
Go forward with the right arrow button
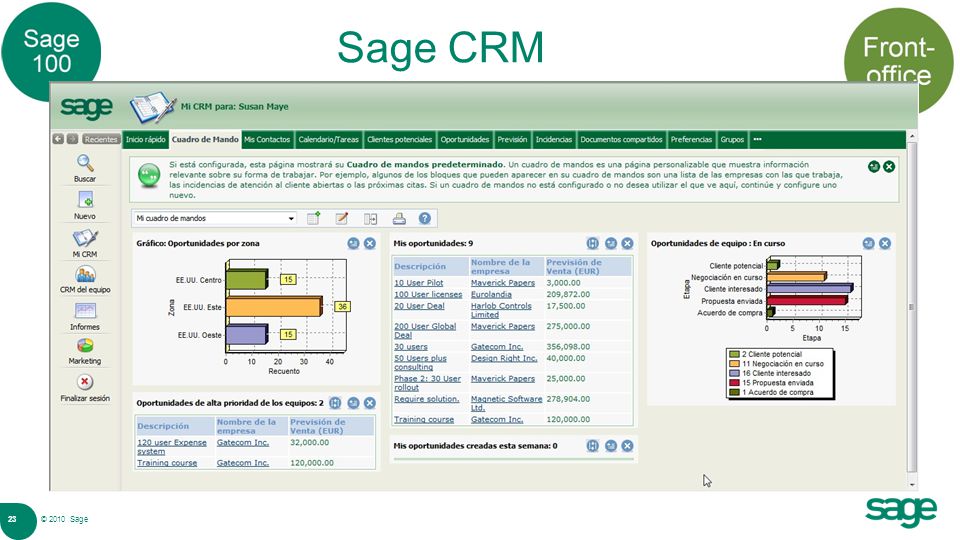click(72, 139)
